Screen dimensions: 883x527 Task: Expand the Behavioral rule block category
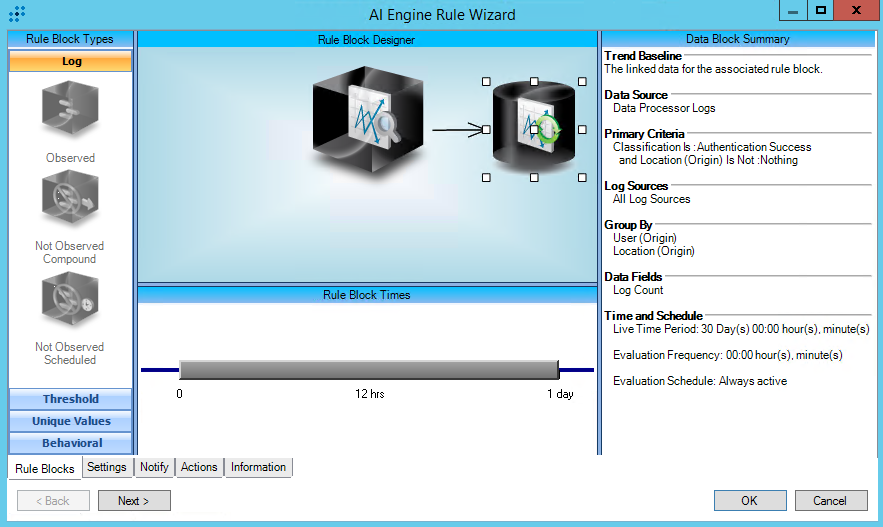[x=70, y=443]
